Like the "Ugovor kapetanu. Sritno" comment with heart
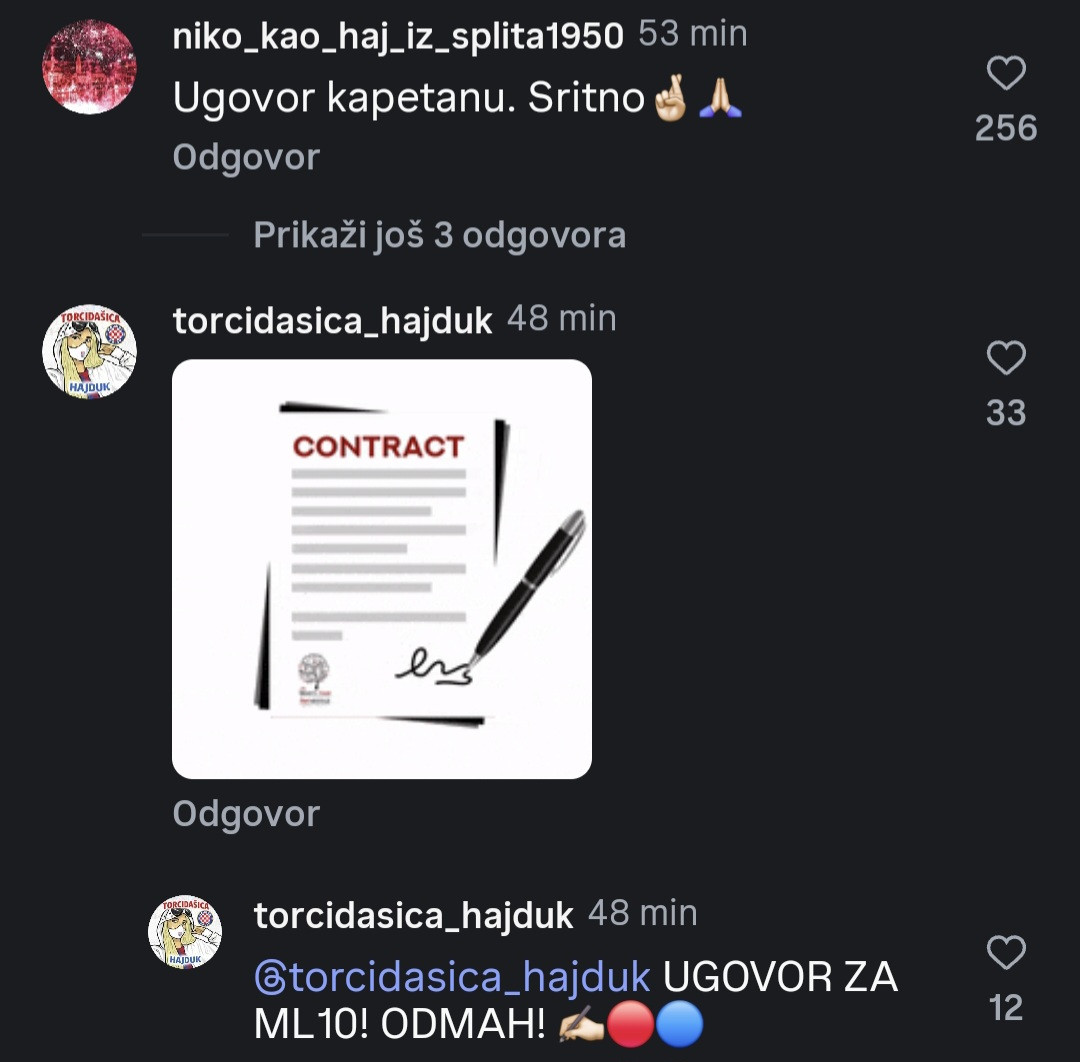This screenshot has width=1080, height=1062. [x=1006, y=73]
